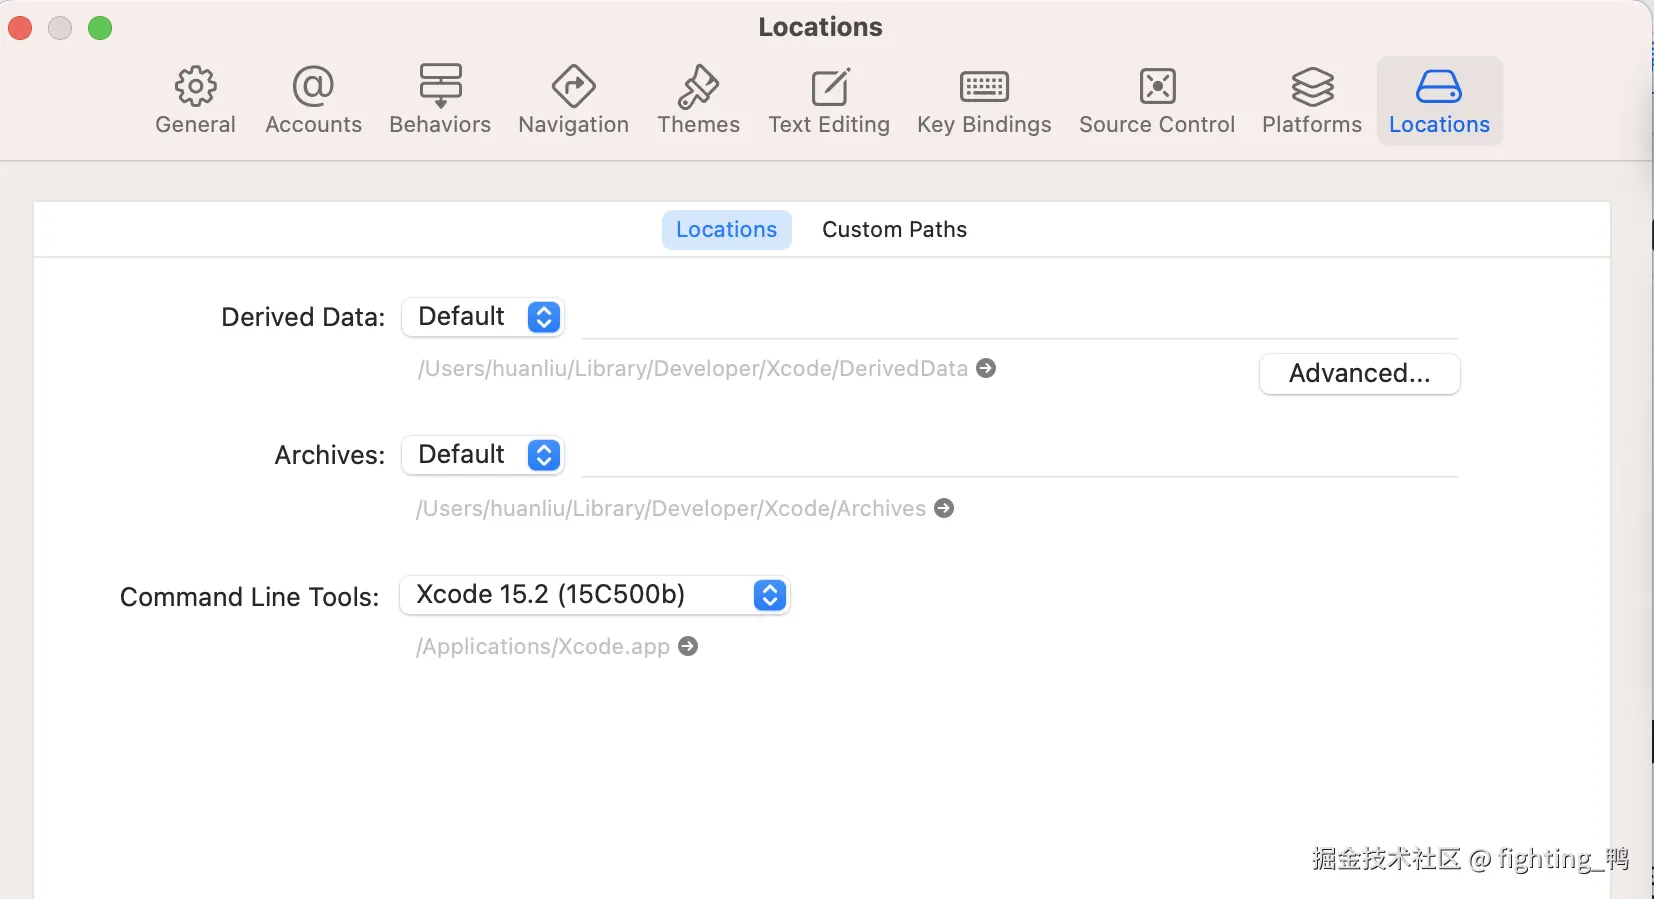Click the DerivedData folder path text
Screen dimensions: 1654x899
[692, 369]
